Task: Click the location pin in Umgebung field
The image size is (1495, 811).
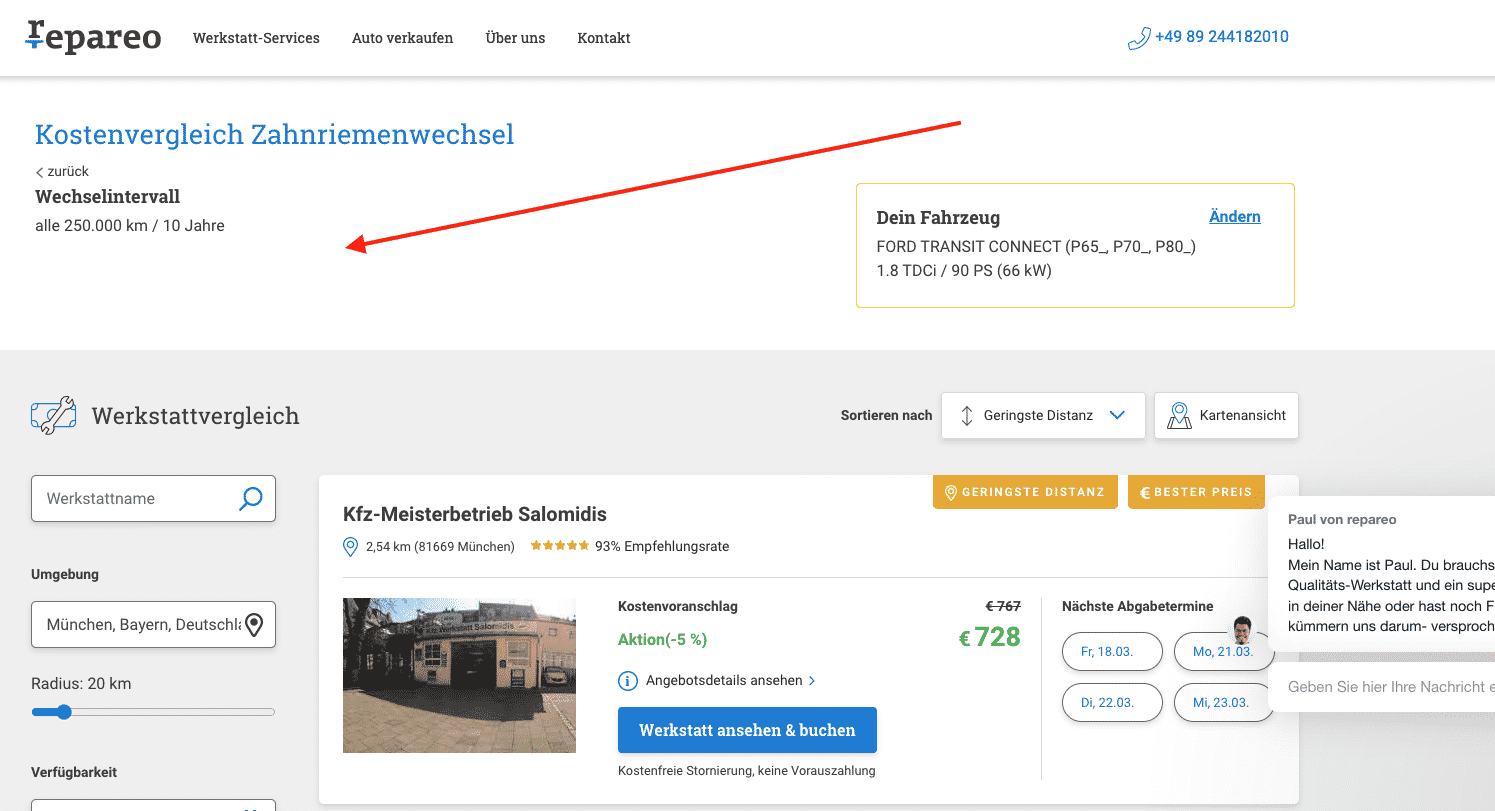Action: [x=254, y=625]
